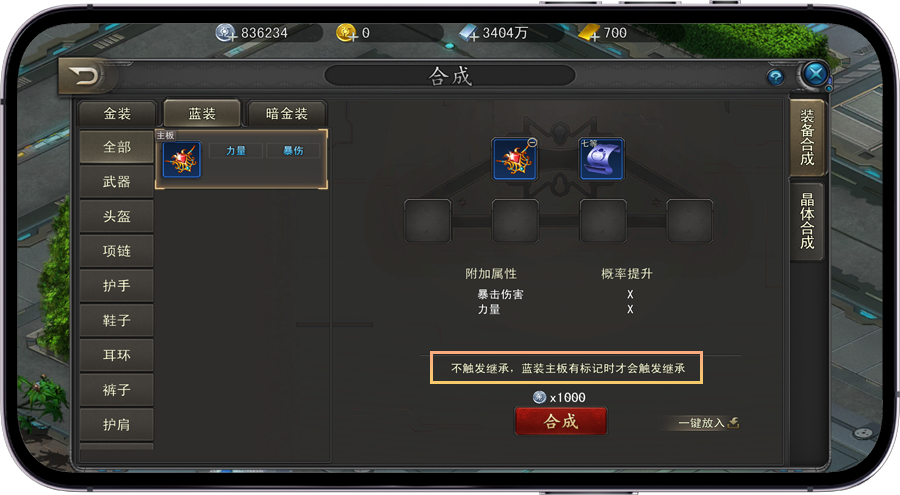Screen dimensions: 900x495
Task: Switch to the 金装 tab
Action: click(x=117, y=114)
